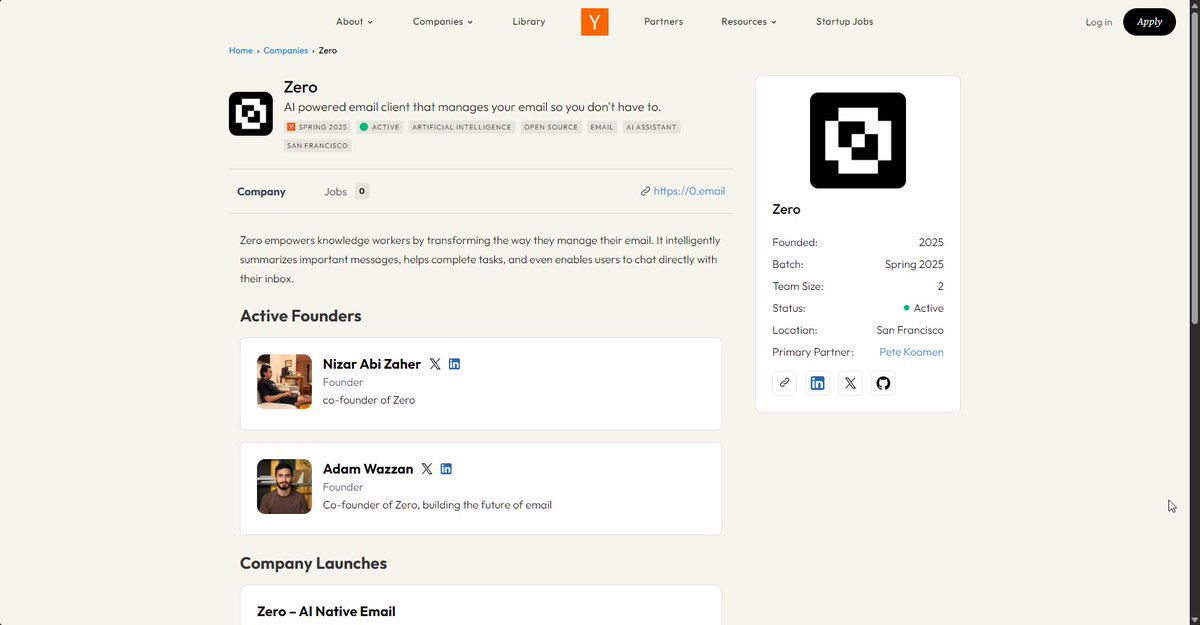Click the AI Assistant tag
Screen dimensions: 1200x625
(x=651, y=127)
